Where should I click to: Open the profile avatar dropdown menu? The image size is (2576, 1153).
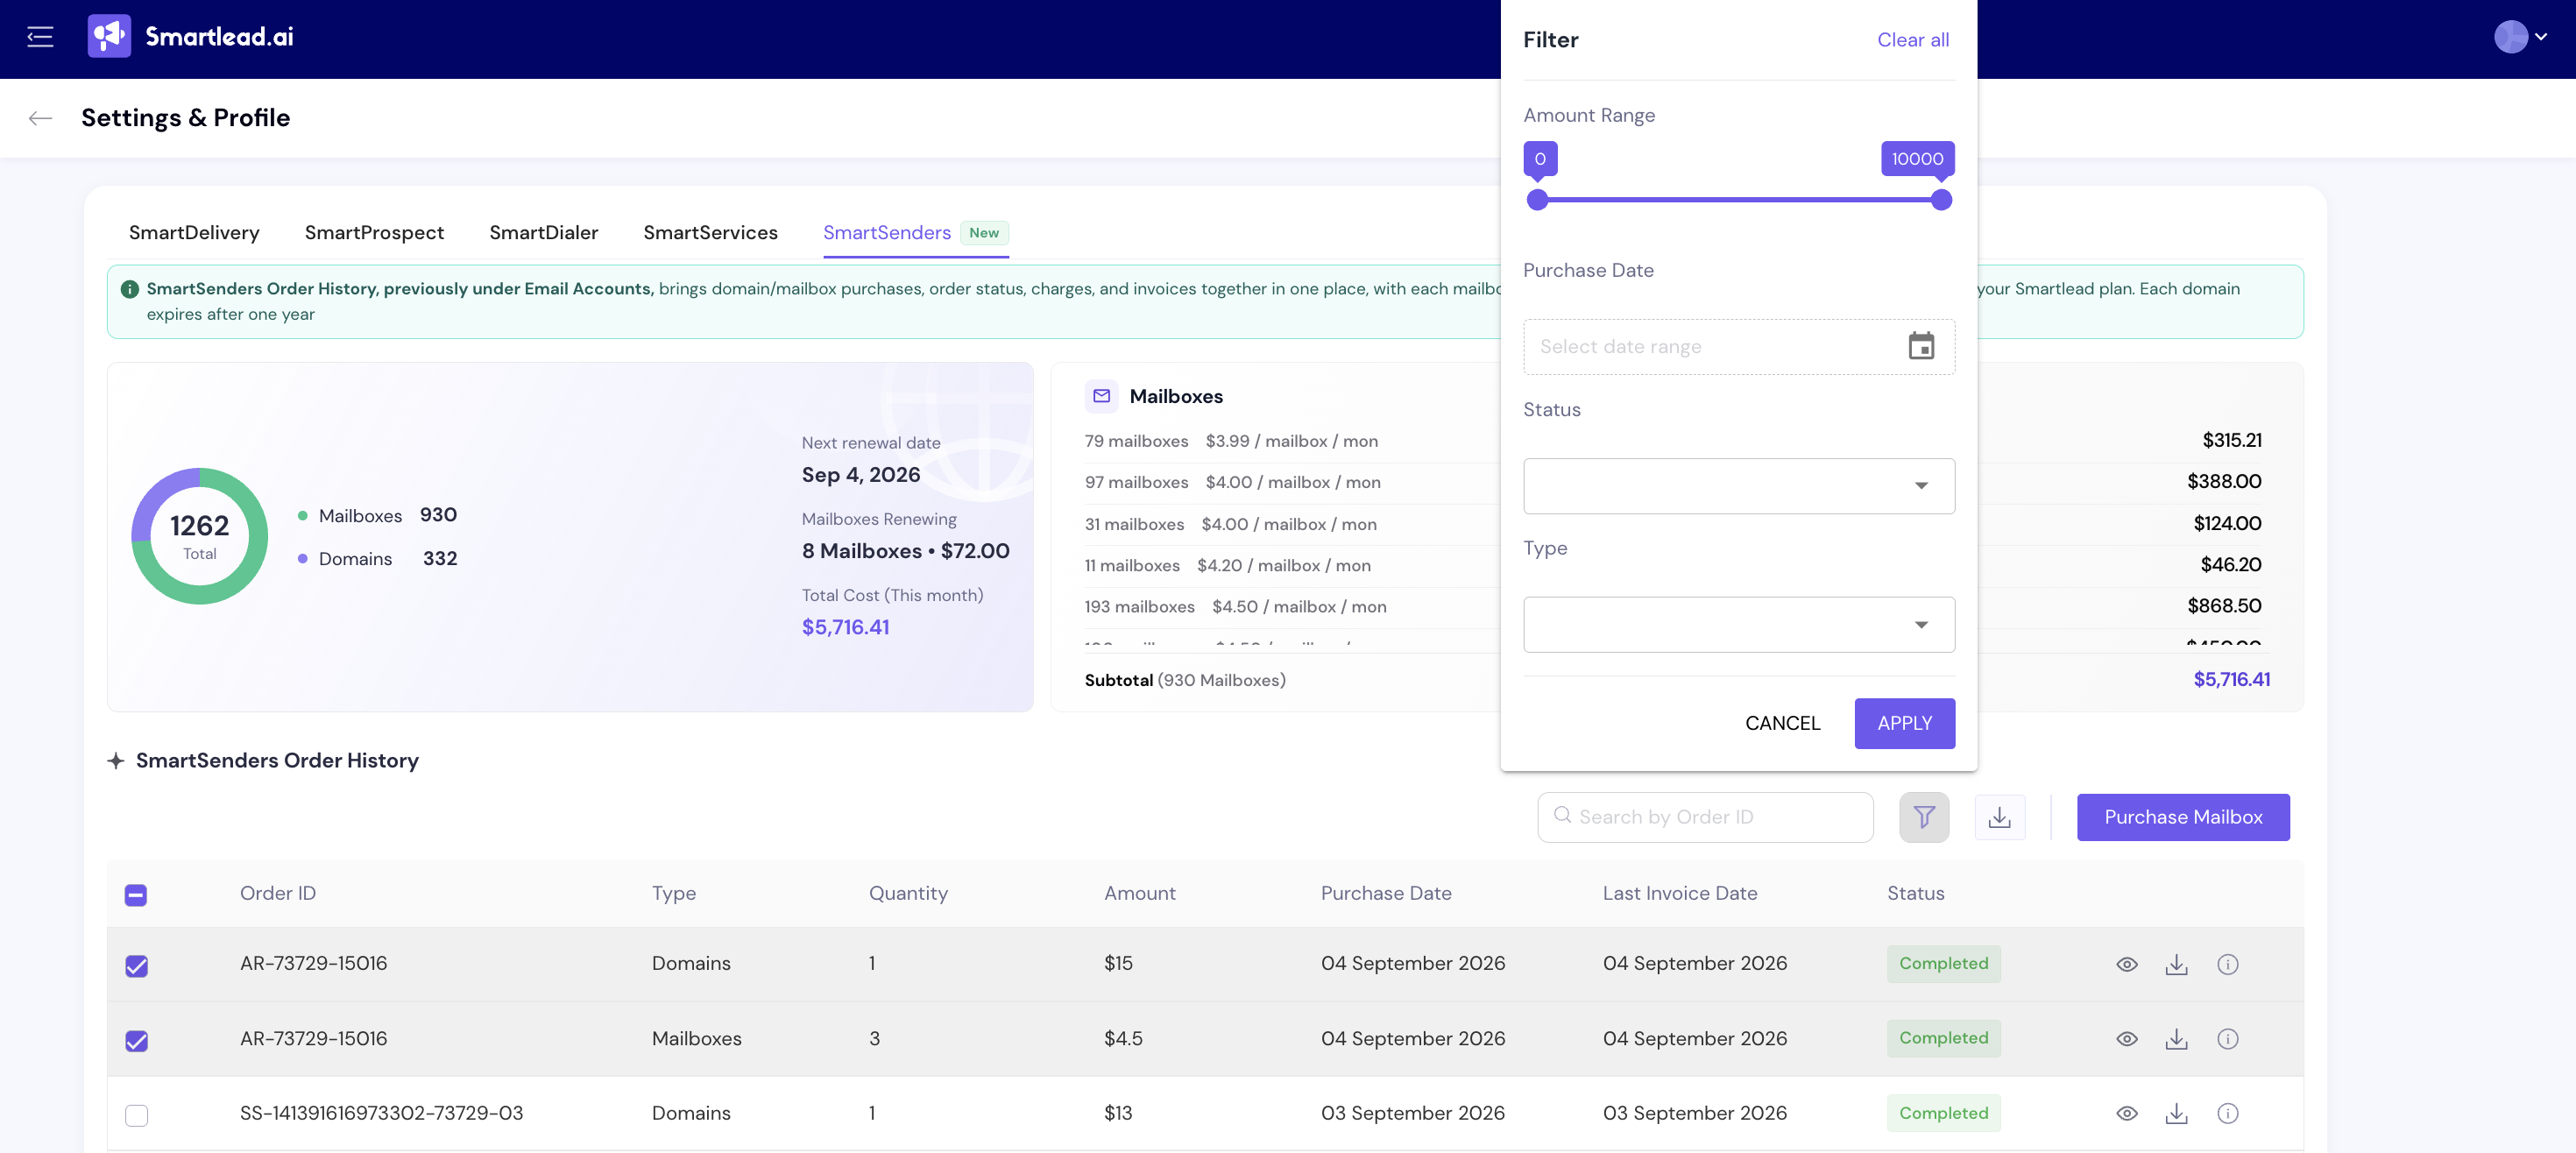2519,37
